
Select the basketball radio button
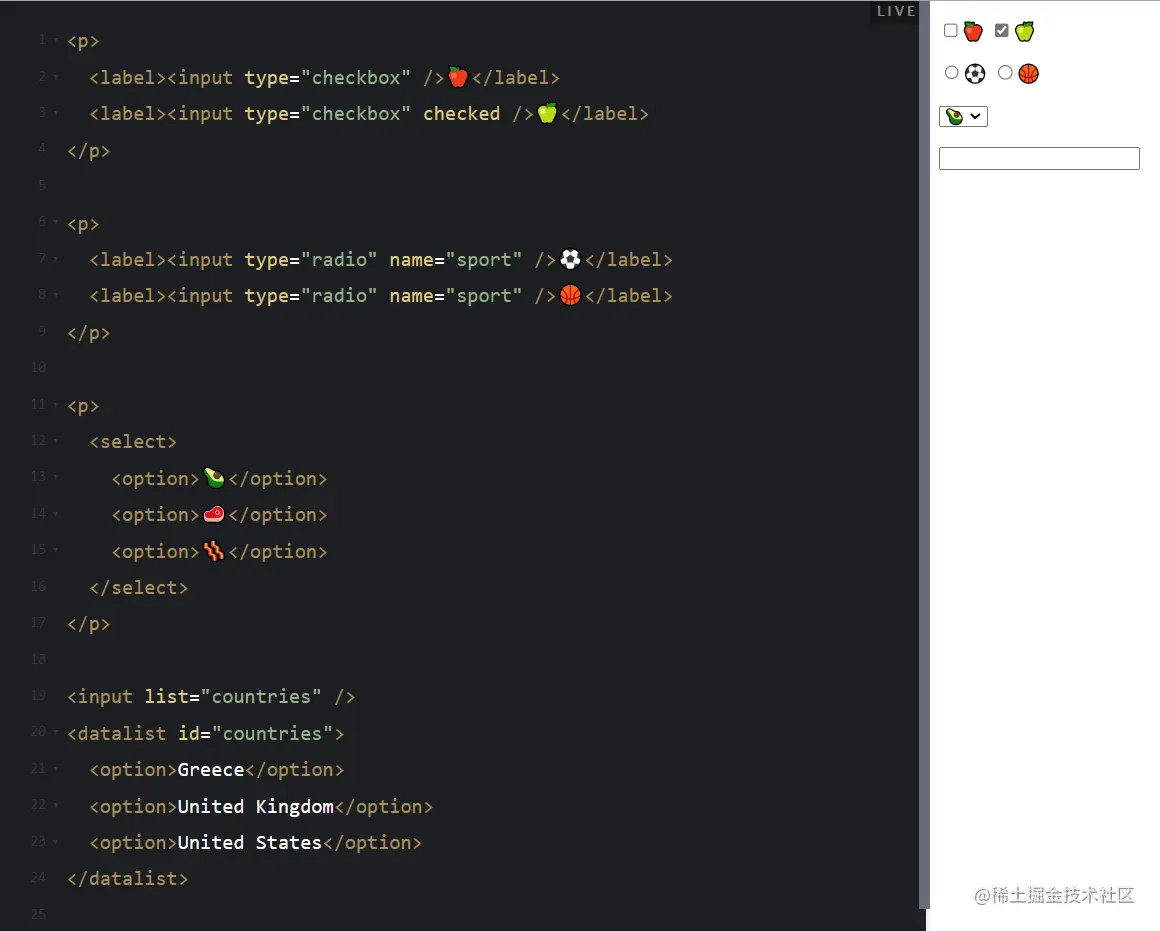(1005, 73)
